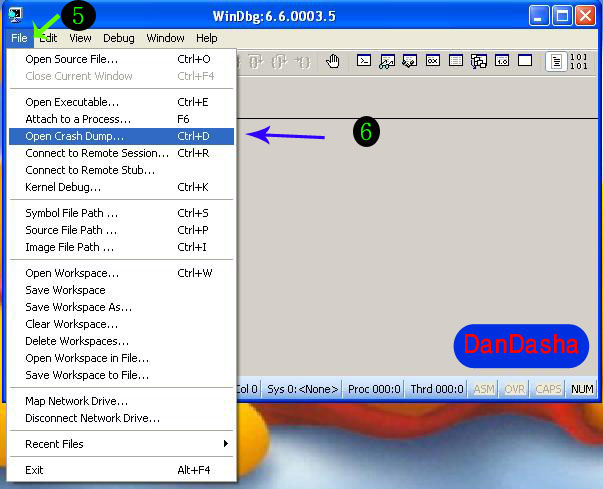Select Open Crash Dump menu item
Screen dimensions: 603x489
point(121,136)
